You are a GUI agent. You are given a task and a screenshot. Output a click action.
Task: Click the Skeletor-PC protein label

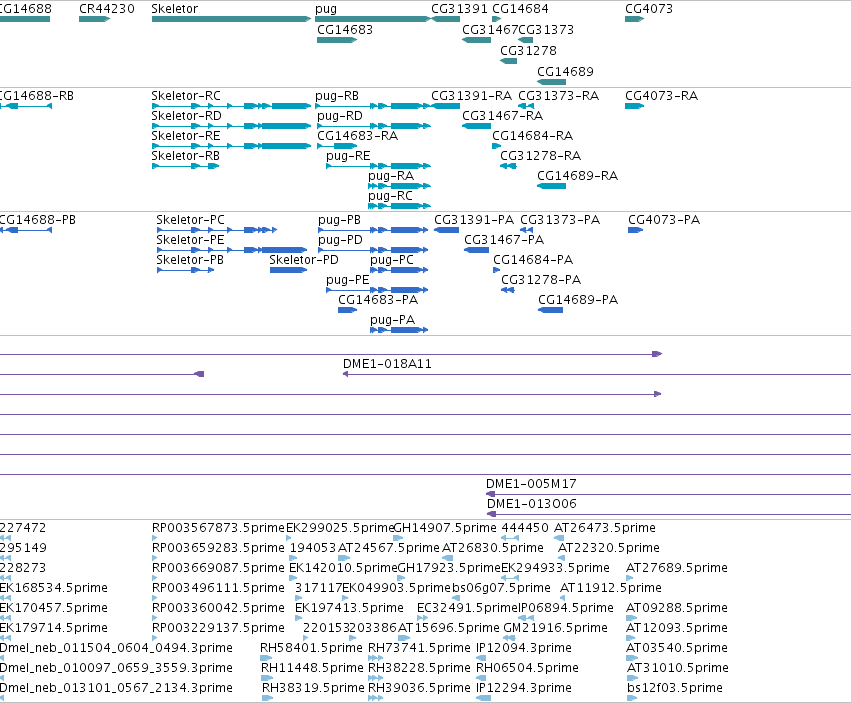[190, 220]
